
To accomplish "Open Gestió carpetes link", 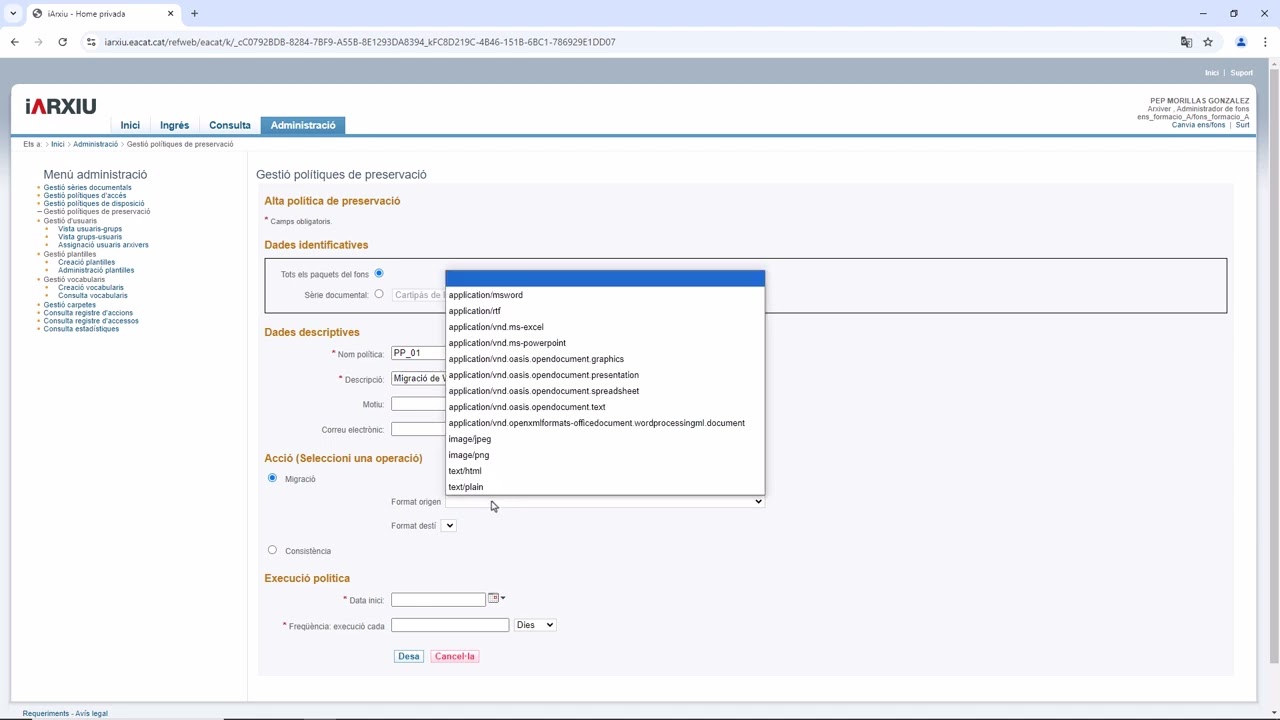I will (69, 305).
